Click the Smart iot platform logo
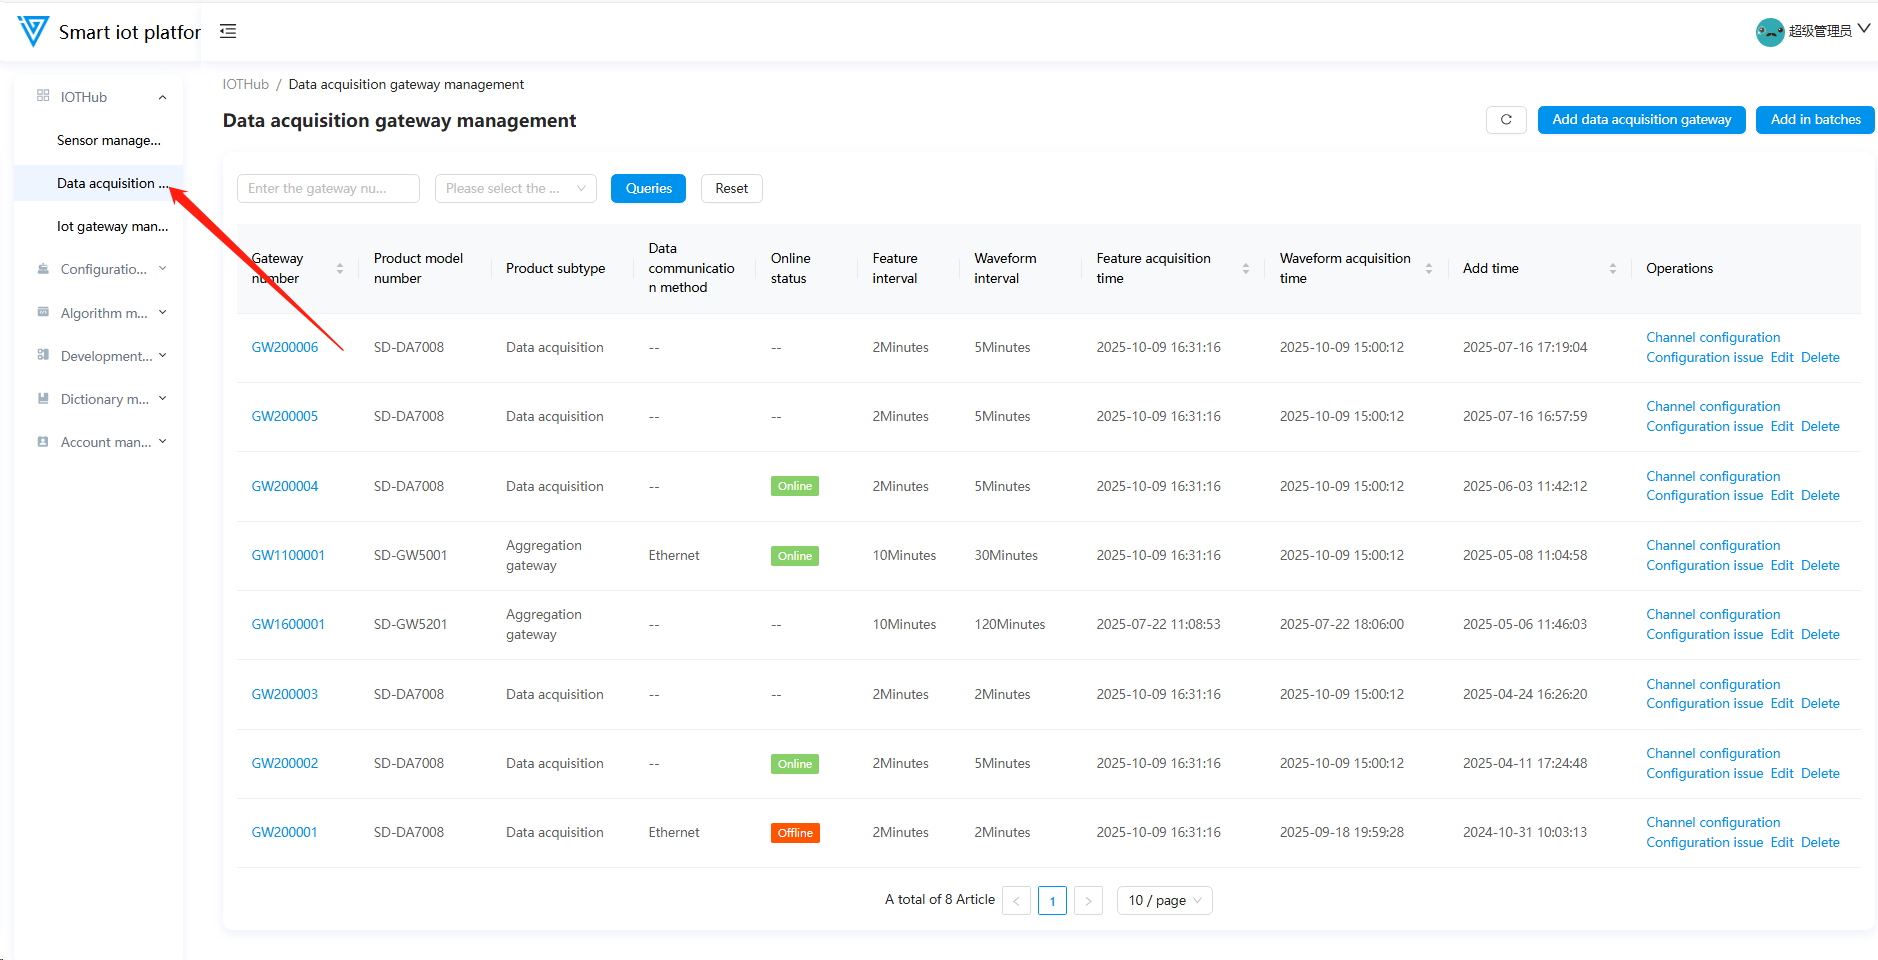The height and width of the screenshot is (960, 1878). 33,31
